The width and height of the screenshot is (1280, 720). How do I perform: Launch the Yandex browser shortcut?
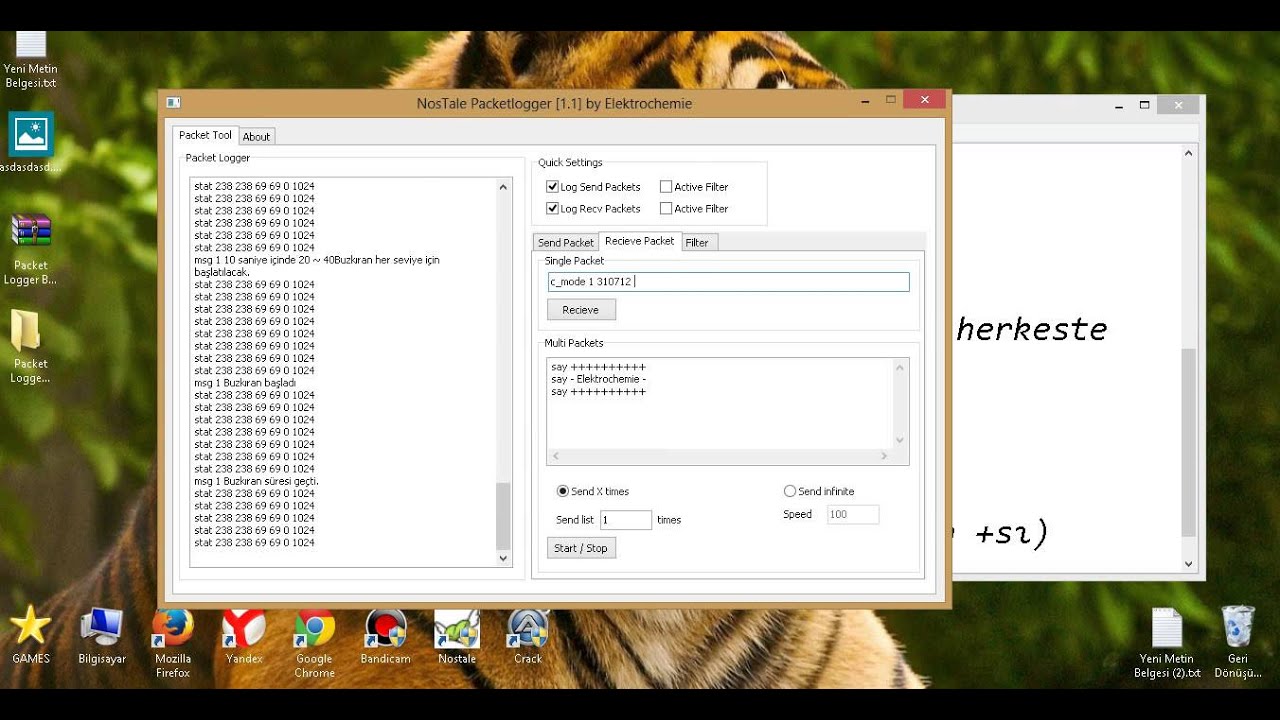click(x=244, y=635)
